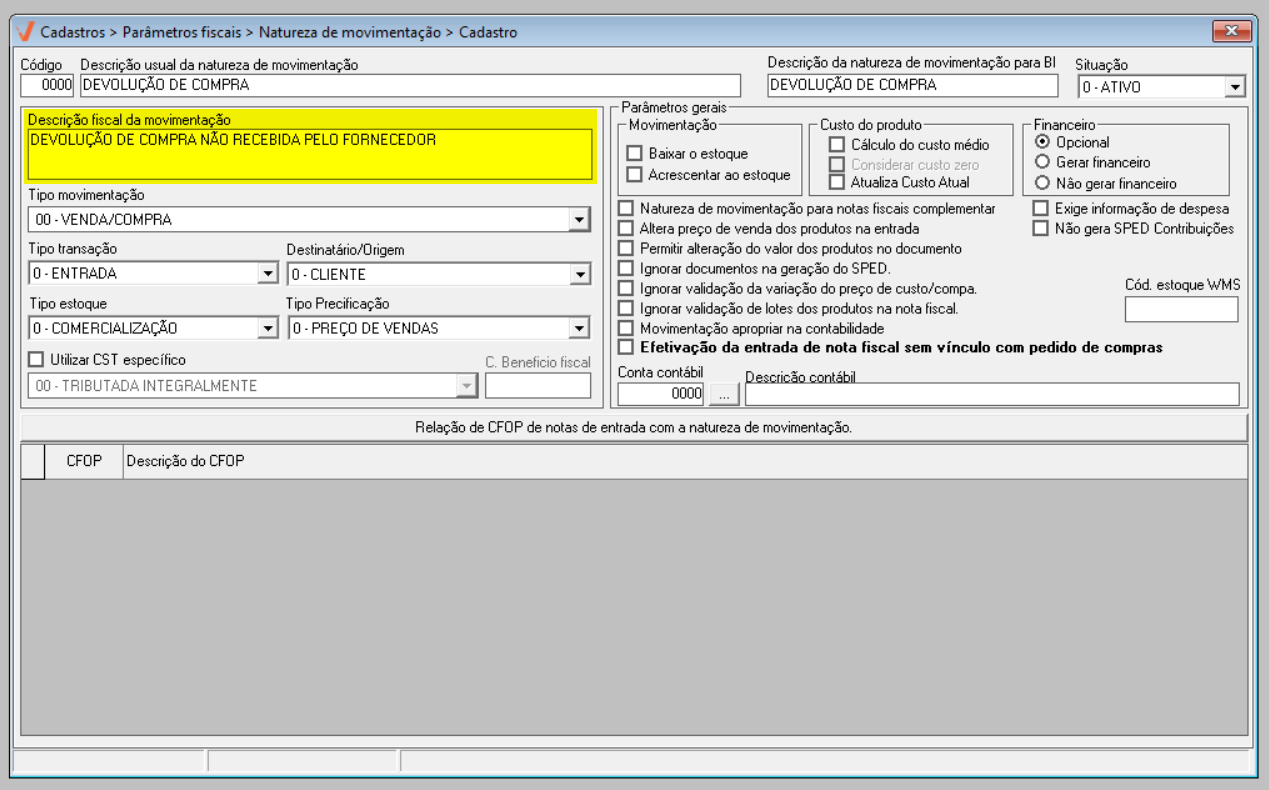This screenshot has width=1269, height=790.
Task: Choose Não gerar financeiro radio button
Action: (x=1042, y=183)
